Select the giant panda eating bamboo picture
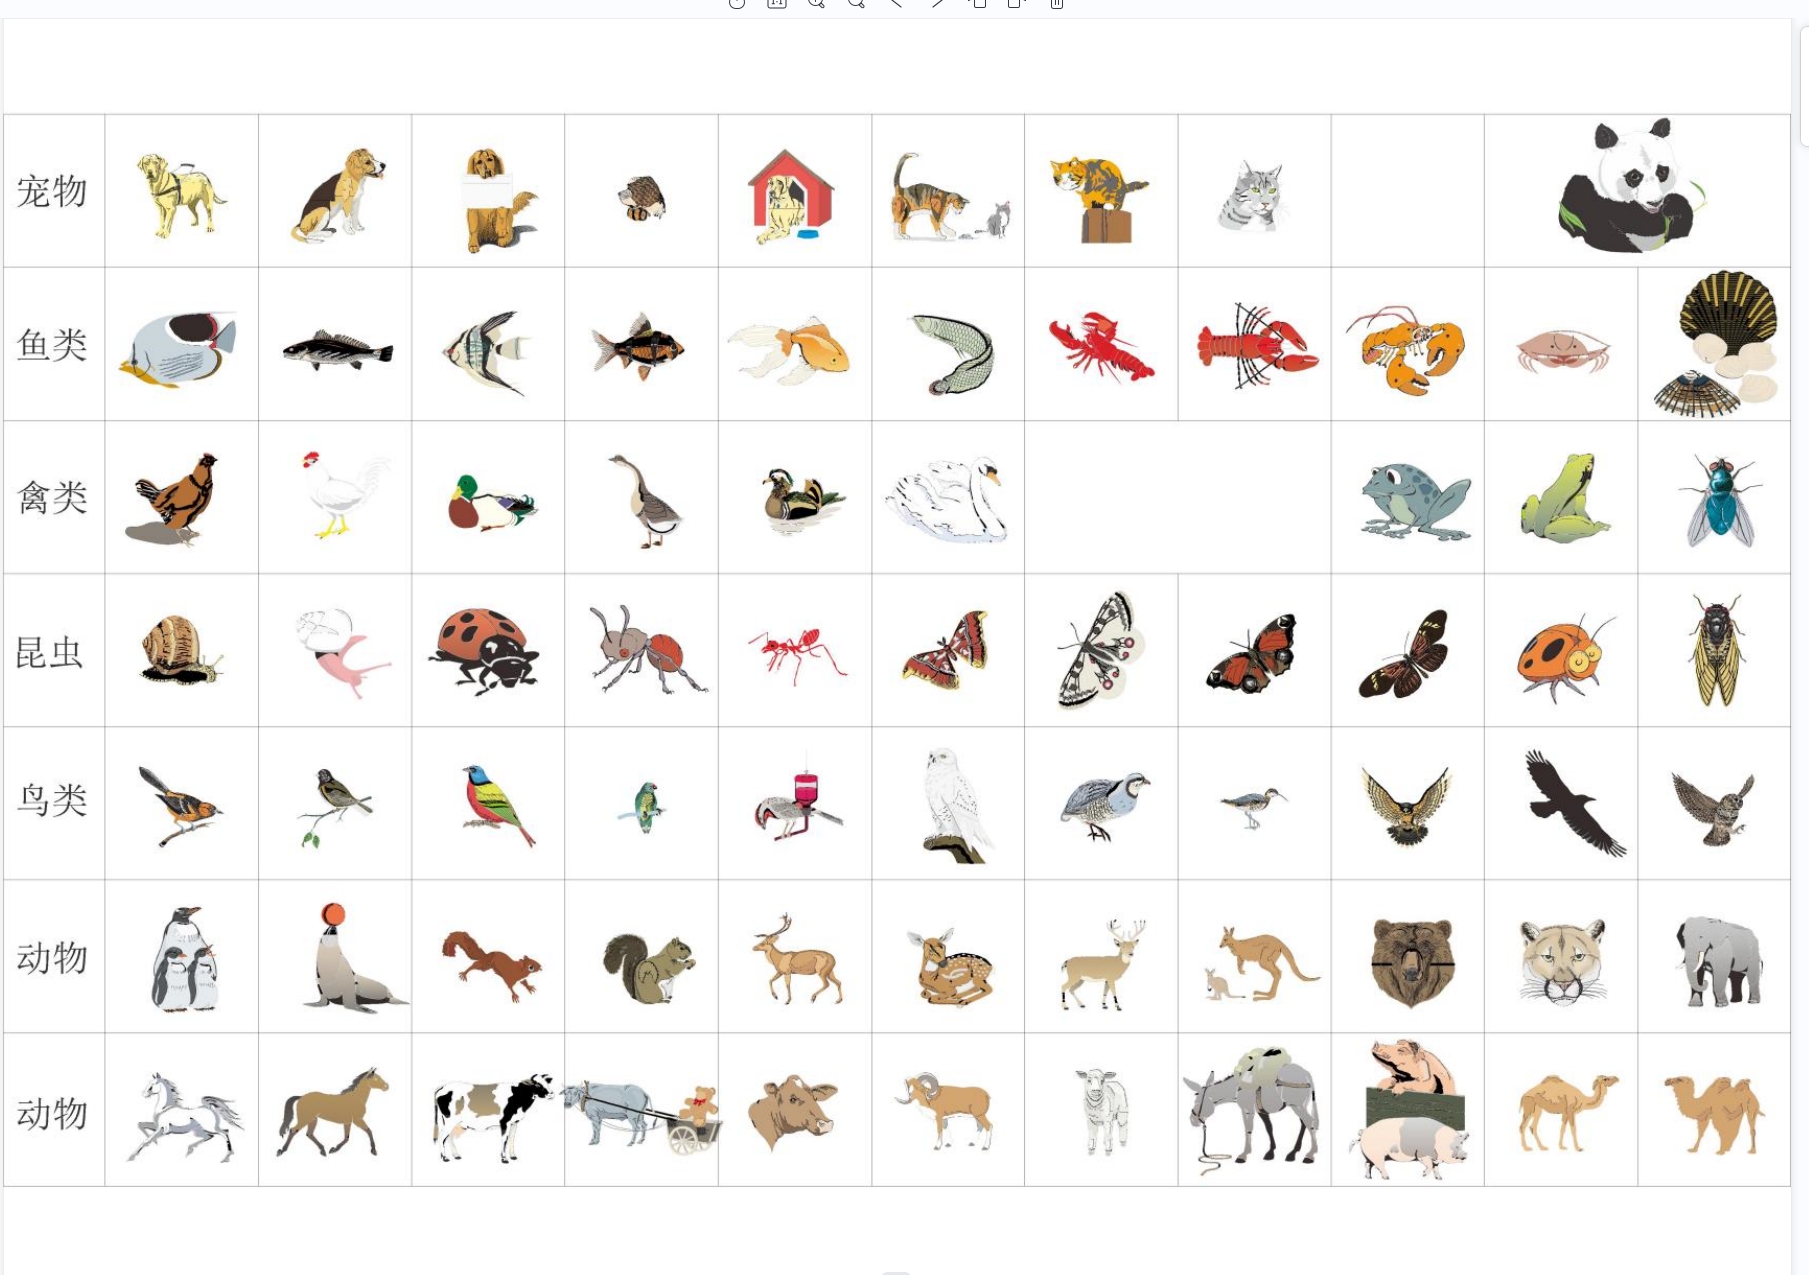This screenshot has width=1809, height=1275. tap(1632, 186)
